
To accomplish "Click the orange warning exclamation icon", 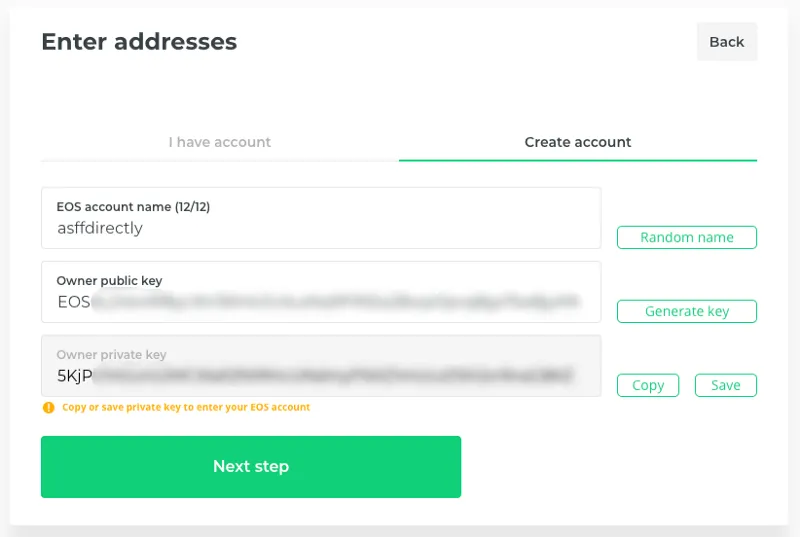I will [48, 407].
